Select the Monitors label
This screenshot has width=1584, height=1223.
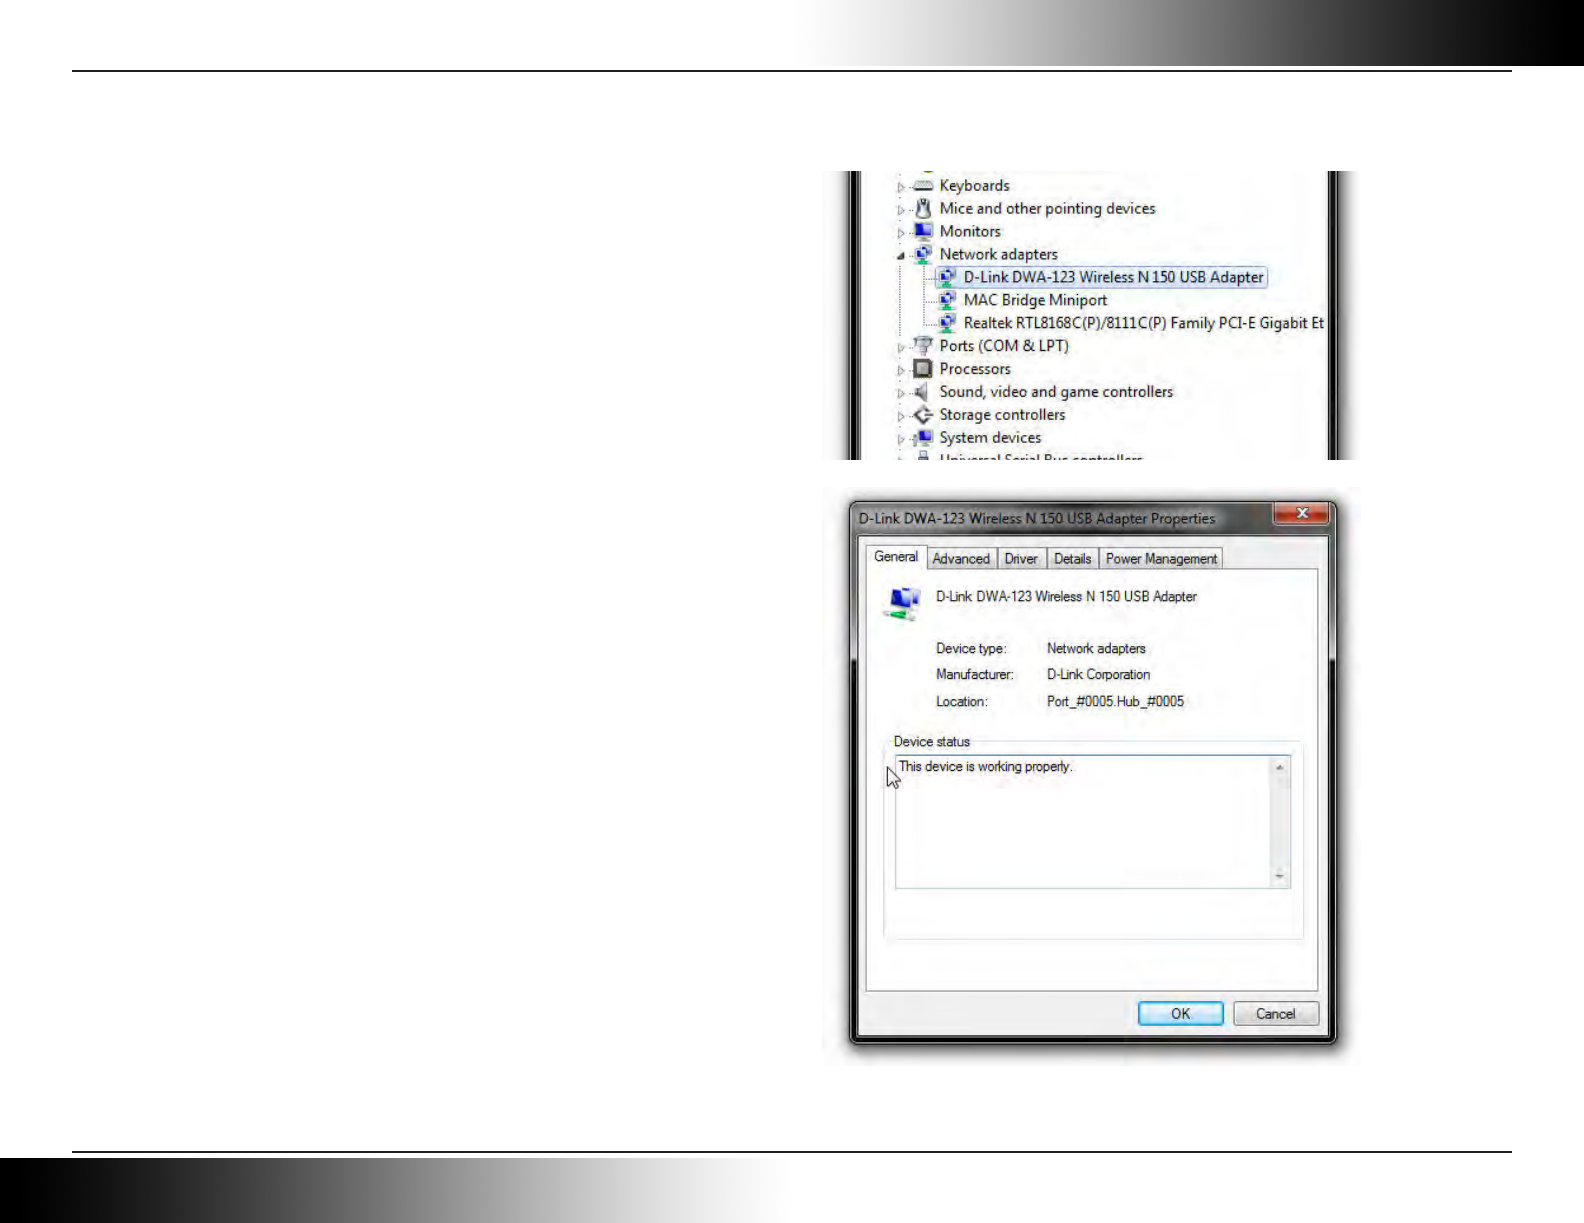(x=970, y=231)
